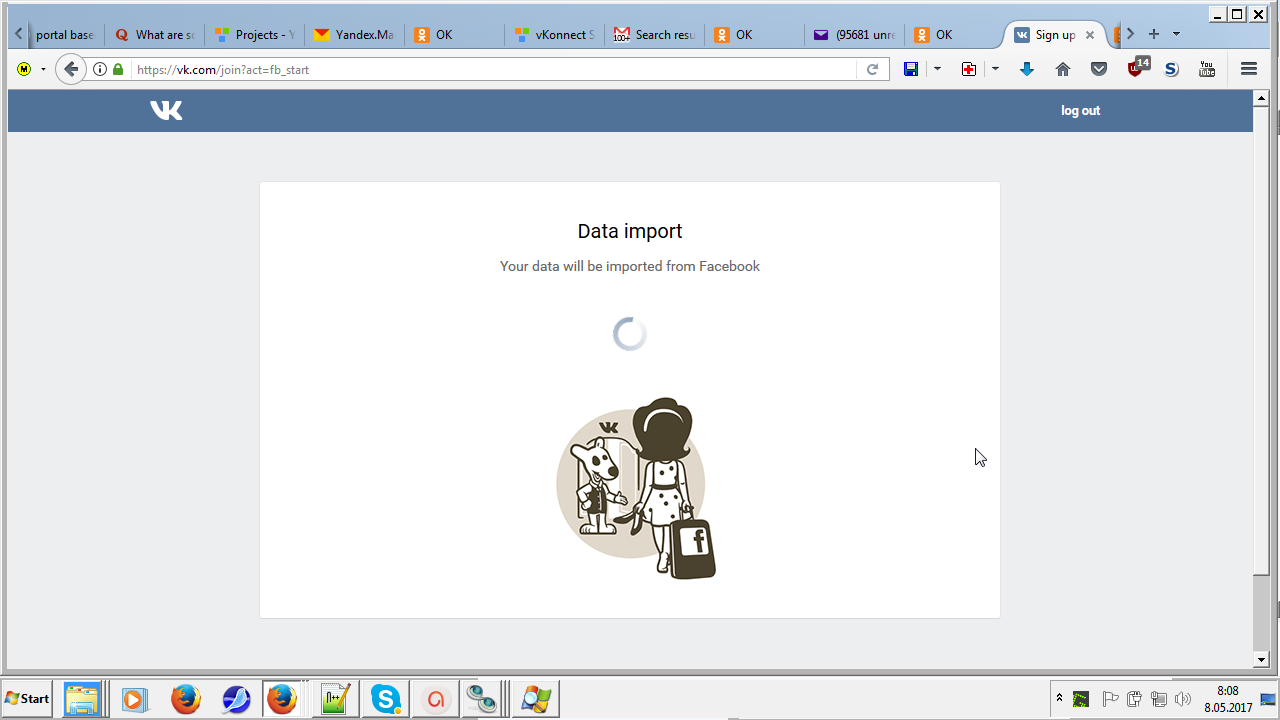Open Windows Explorer from the taskbar
The height and width of the screenshot is (720, 1280).
(83, 699)
